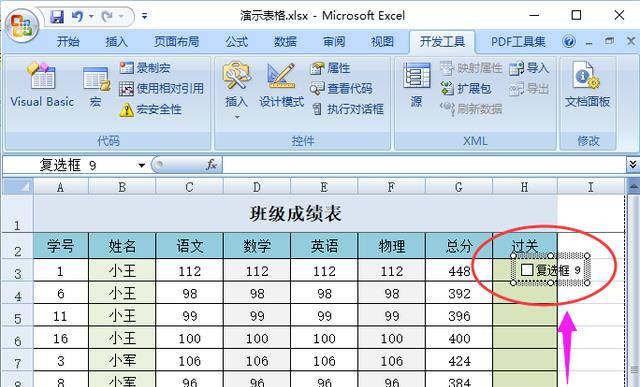Select the total cell 448
This screenshot has width=640, height=387.
[x=459, y=271]
